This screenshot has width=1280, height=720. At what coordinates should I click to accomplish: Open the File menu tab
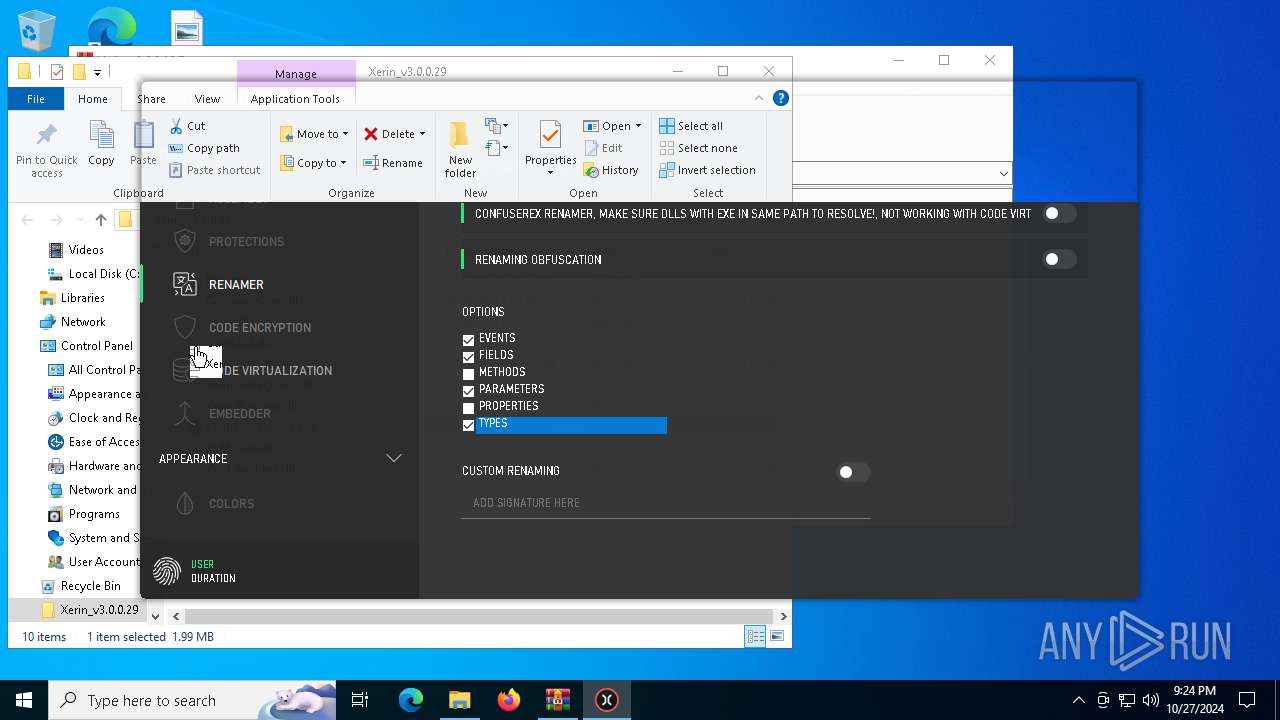tap(36, 98)
